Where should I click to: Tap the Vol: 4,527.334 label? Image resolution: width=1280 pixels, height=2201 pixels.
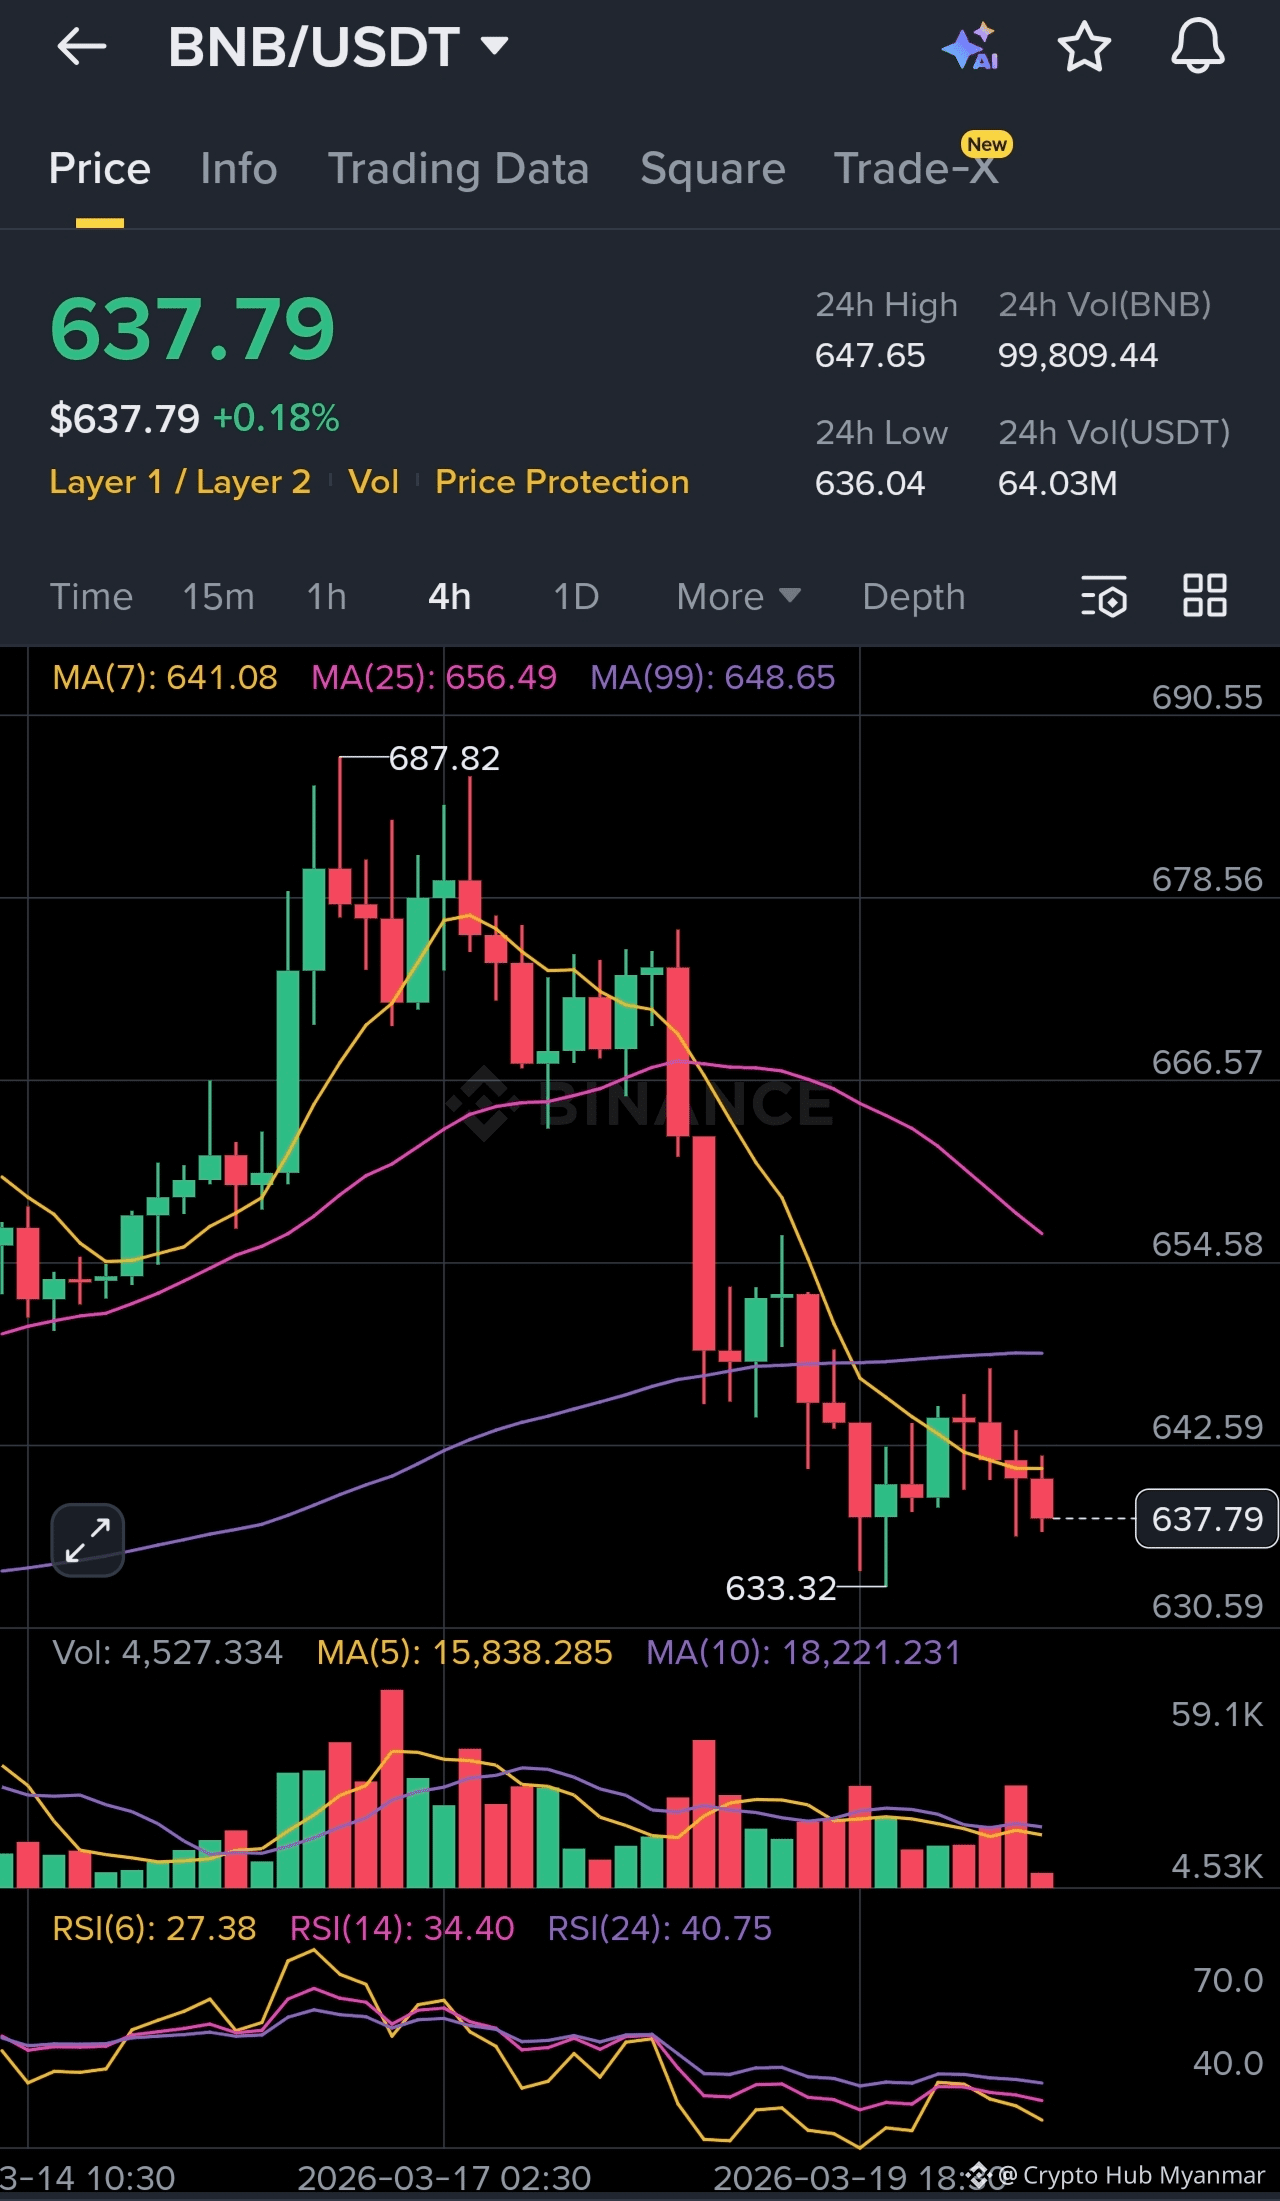click(168, 1652)
